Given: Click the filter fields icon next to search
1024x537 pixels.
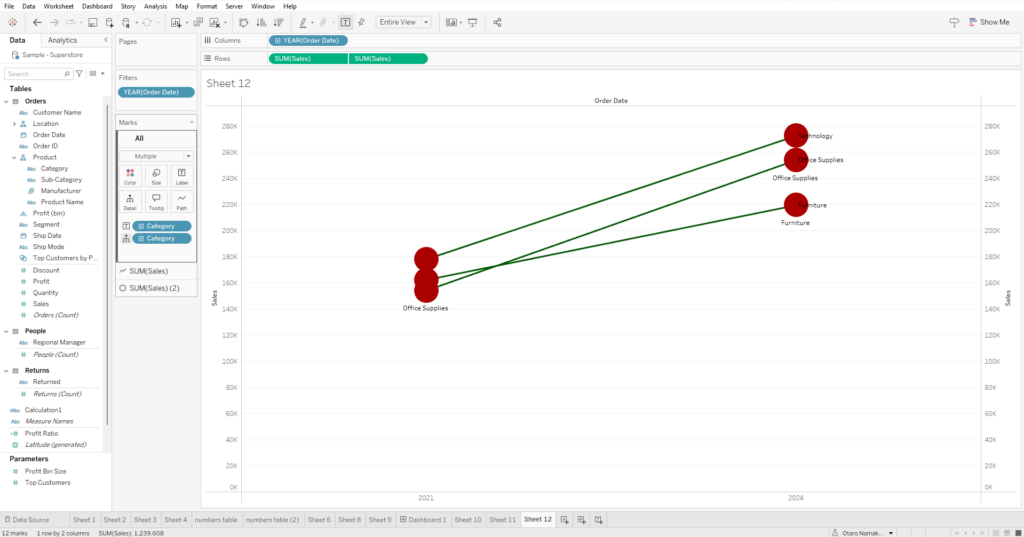Looking at the screenshot, I should [x=79, y=74].
